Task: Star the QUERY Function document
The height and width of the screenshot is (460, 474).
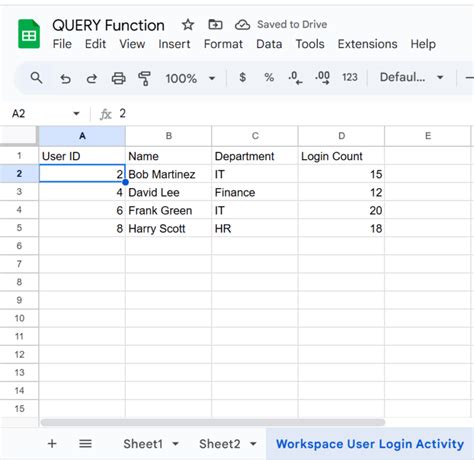Action: pyautogui.click(x=188, y=25)
